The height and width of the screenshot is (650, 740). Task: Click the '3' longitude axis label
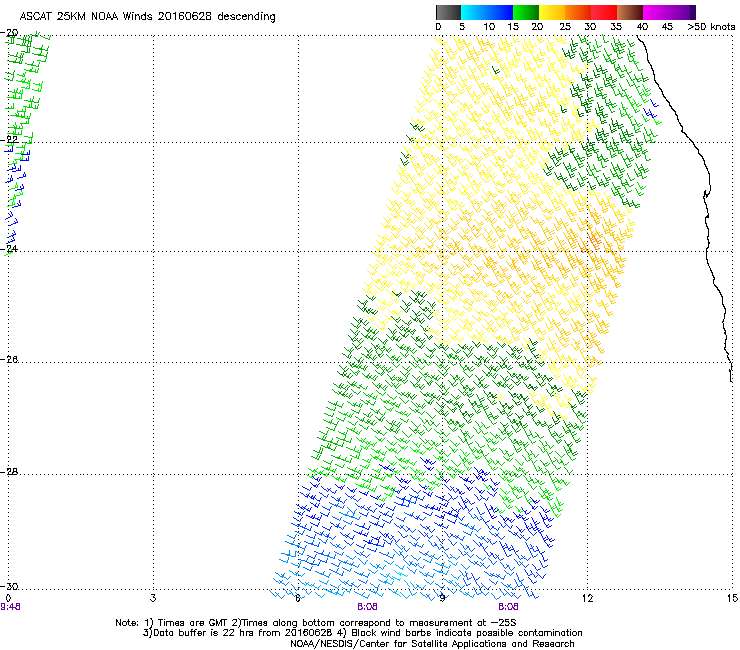pos(153,599)
